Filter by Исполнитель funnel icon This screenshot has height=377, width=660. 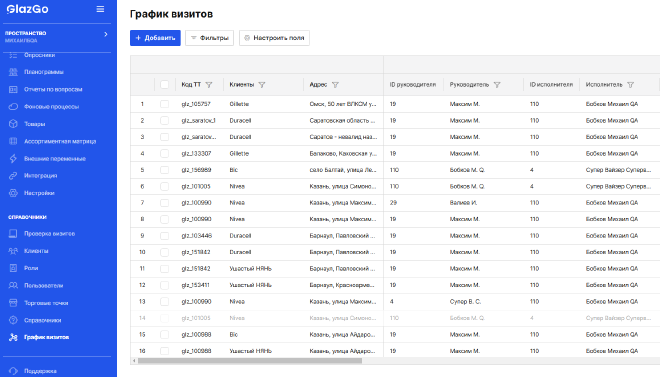pyautogui.click(x=630, y=85)
